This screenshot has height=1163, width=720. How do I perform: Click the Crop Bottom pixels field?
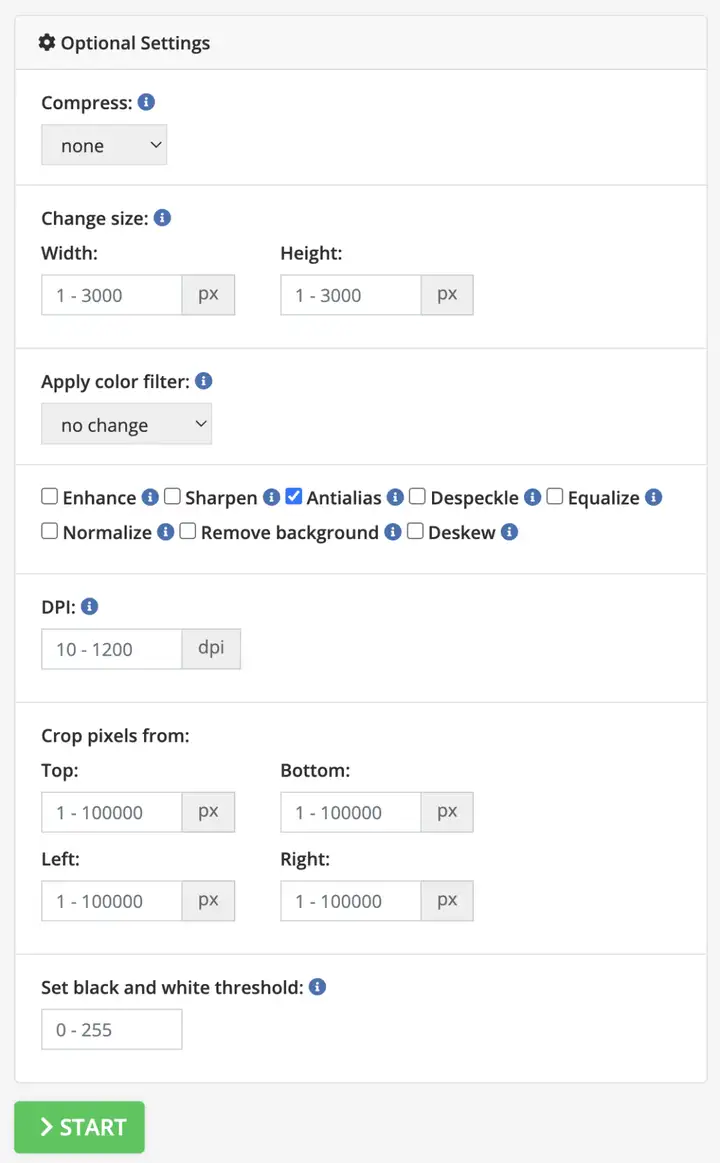point(351,811)
